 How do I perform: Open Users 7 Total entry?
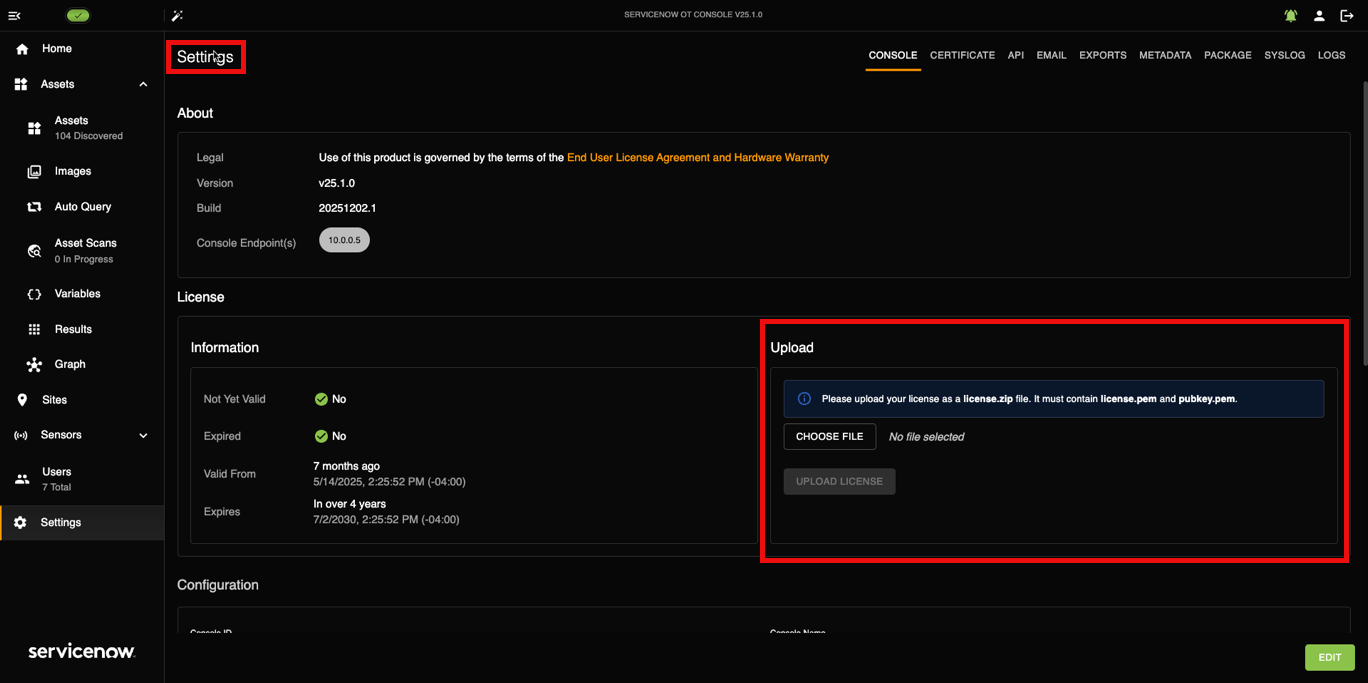[x=82, y=479]
